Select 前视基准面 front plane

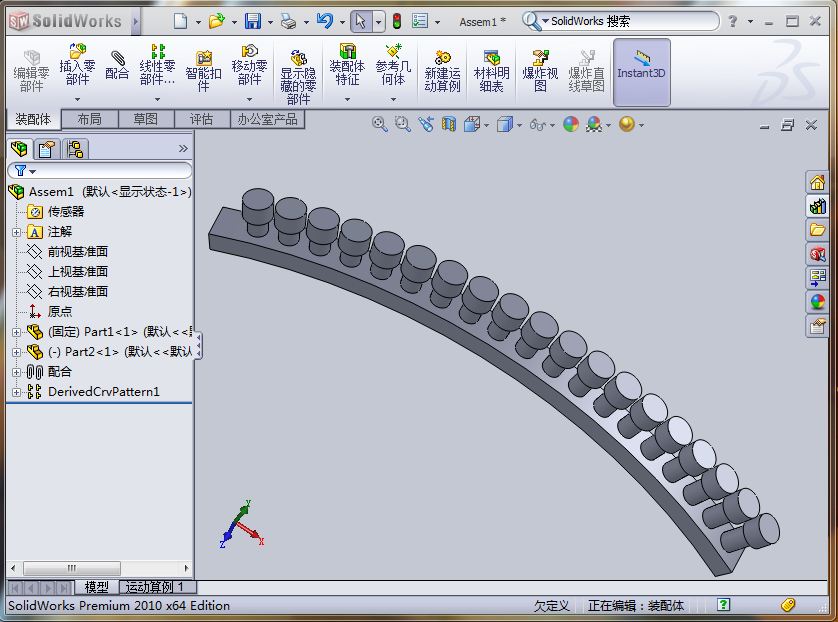[x=78, y=252]
